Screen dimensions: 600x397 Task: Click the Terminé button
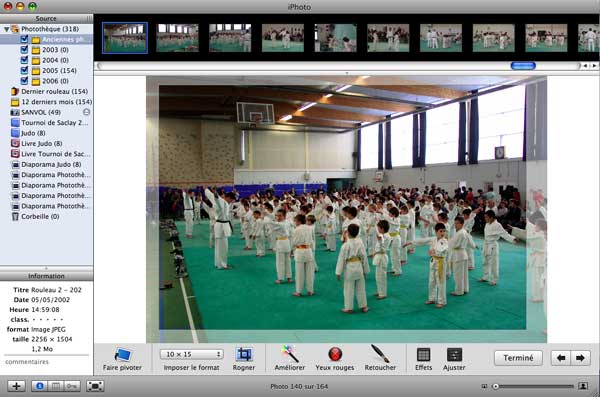tap(518, 358)
